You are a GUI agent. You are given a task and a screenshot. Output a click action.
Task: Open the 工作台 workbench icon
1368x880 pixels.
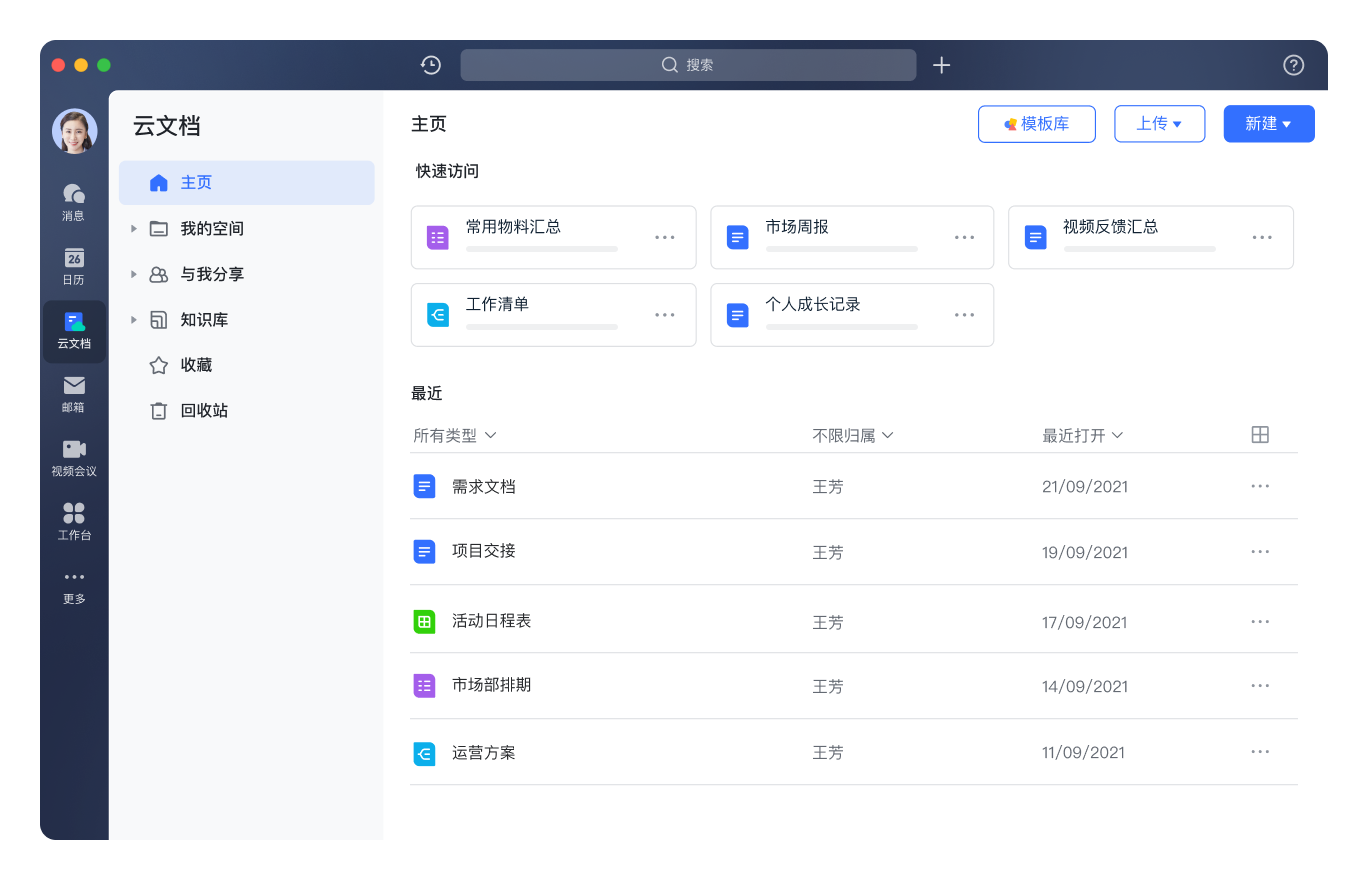[74, 521]
